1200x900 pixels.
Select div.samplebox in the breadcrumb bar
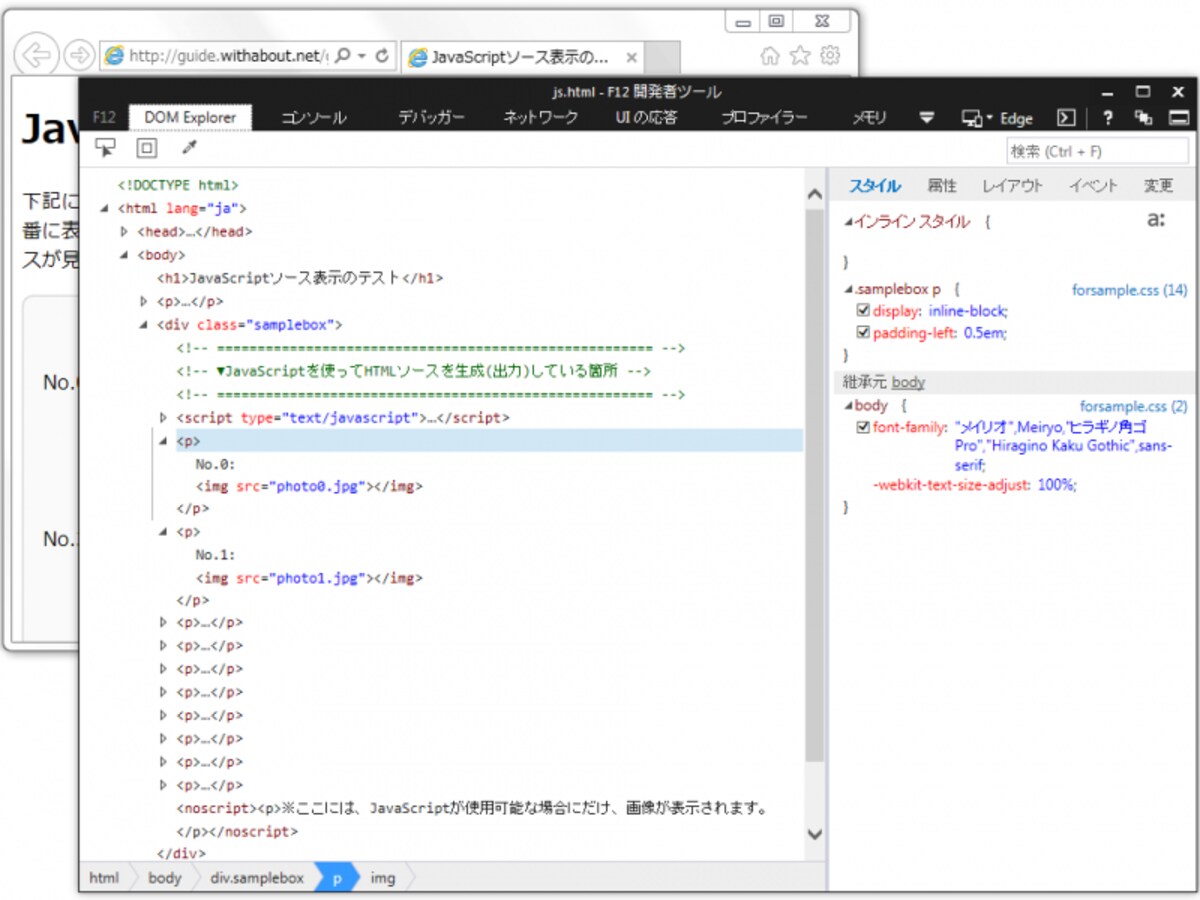257,878
